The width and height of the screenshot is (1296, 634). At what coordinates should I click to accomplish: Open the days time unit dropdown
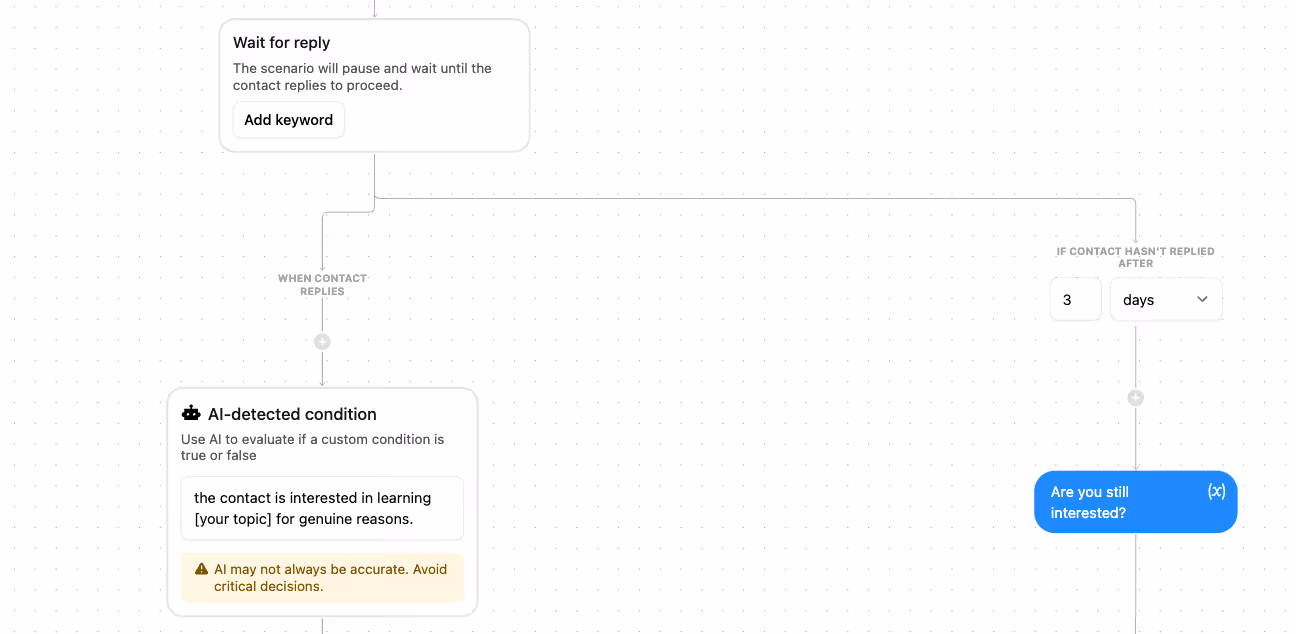[1166, 299]
